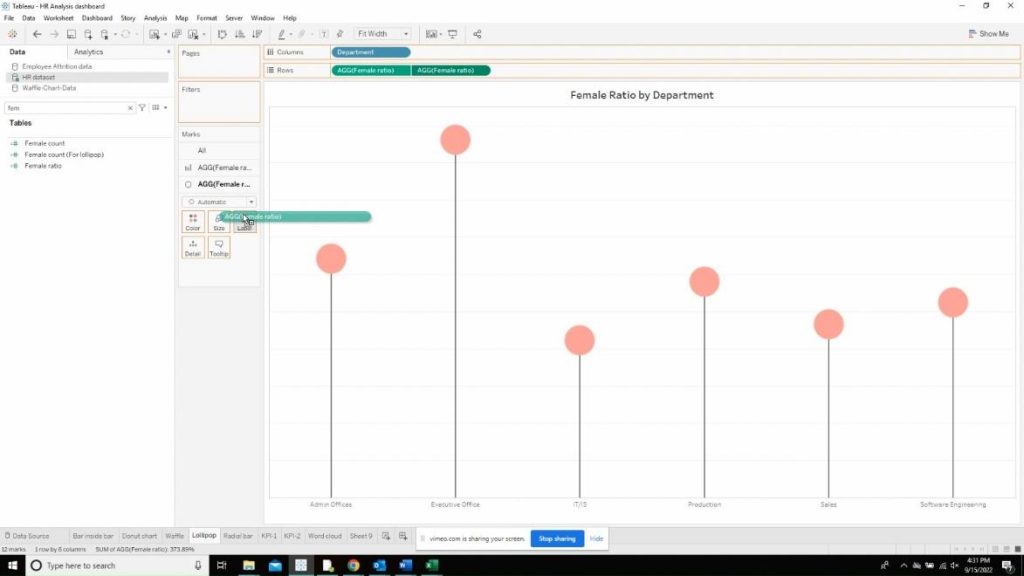The width and height of the screenshot is (1024, 576).
Task: Open the Color shelf on Marks card
Action: tap(192, 222)
